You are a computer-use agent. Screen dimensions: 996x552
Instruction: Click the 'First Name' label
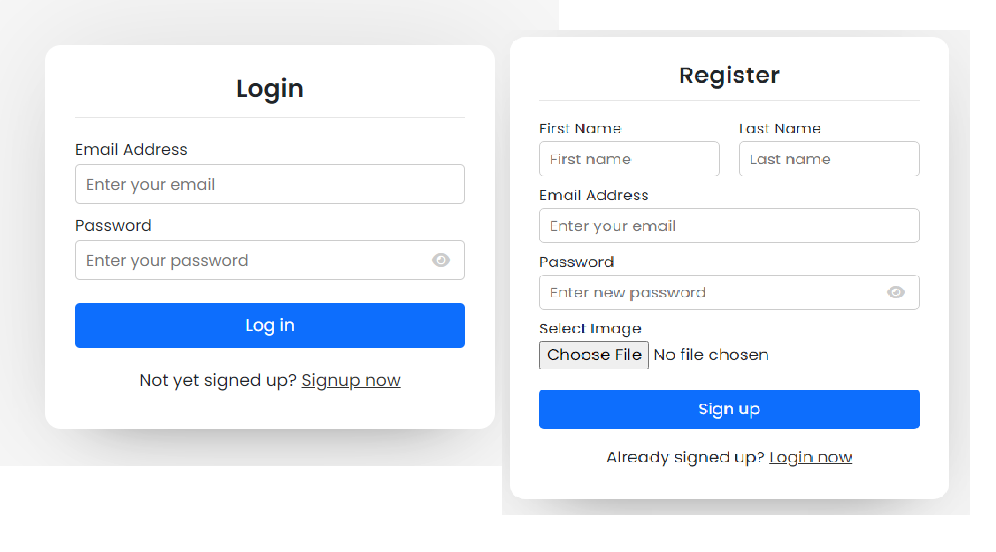[580, 128]
